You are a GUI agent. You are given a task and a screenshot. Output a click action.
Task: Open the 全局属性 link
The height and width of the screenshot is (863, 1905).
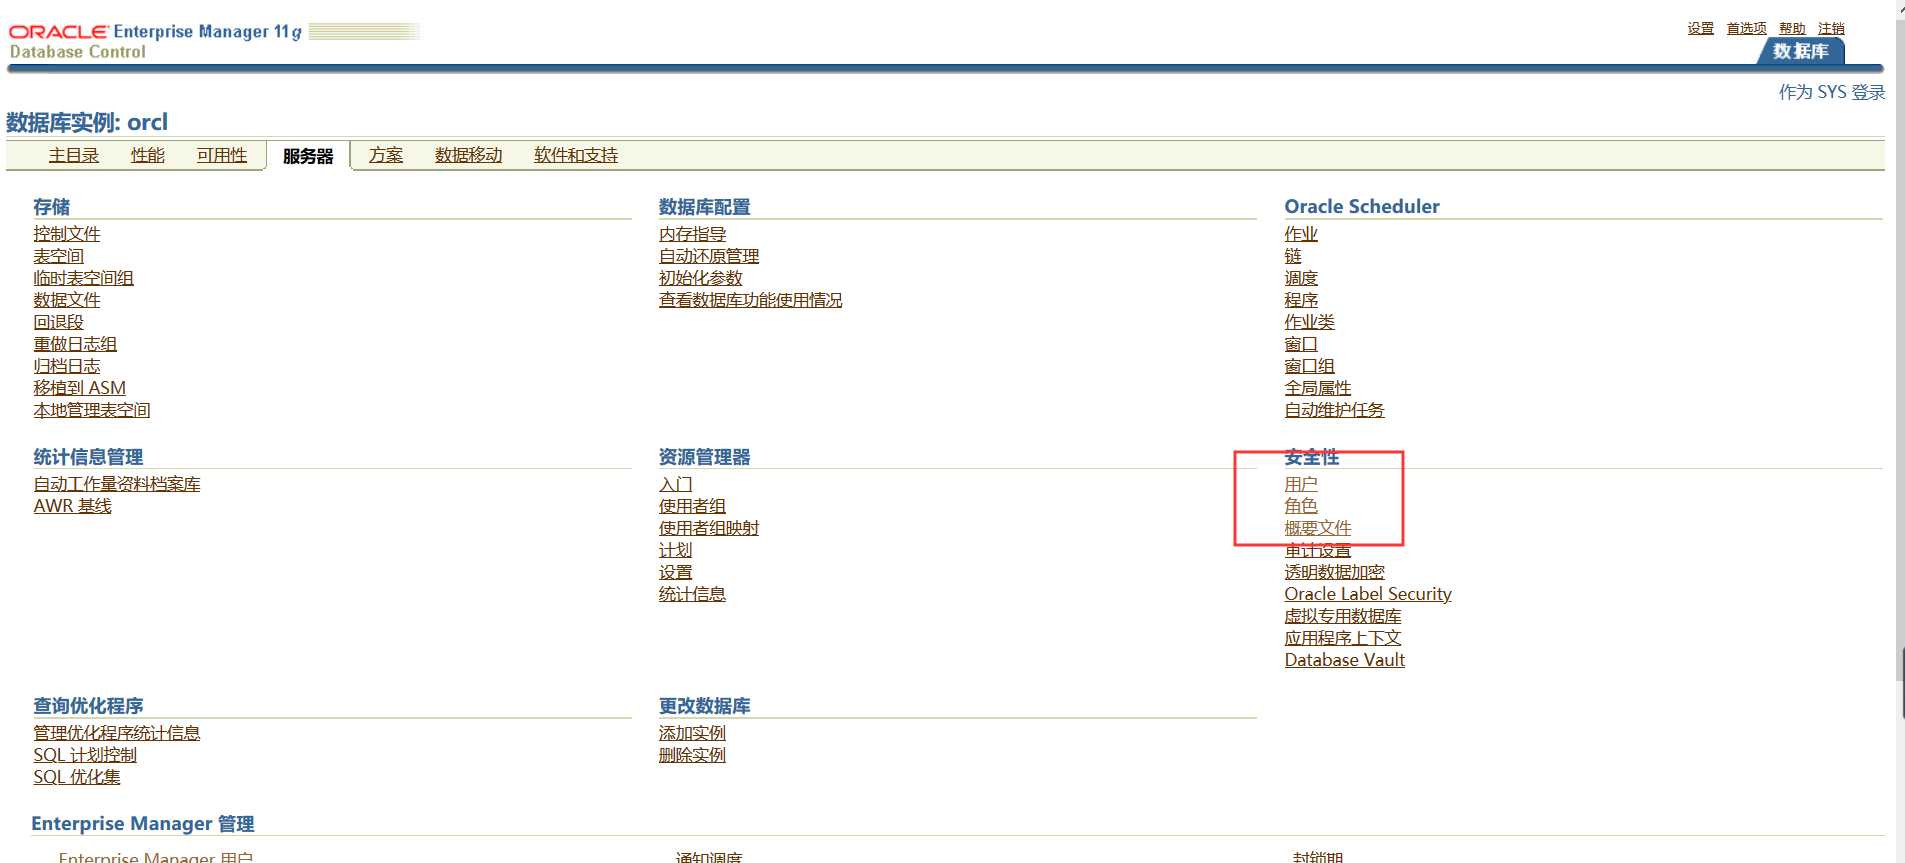point(1318,388)
